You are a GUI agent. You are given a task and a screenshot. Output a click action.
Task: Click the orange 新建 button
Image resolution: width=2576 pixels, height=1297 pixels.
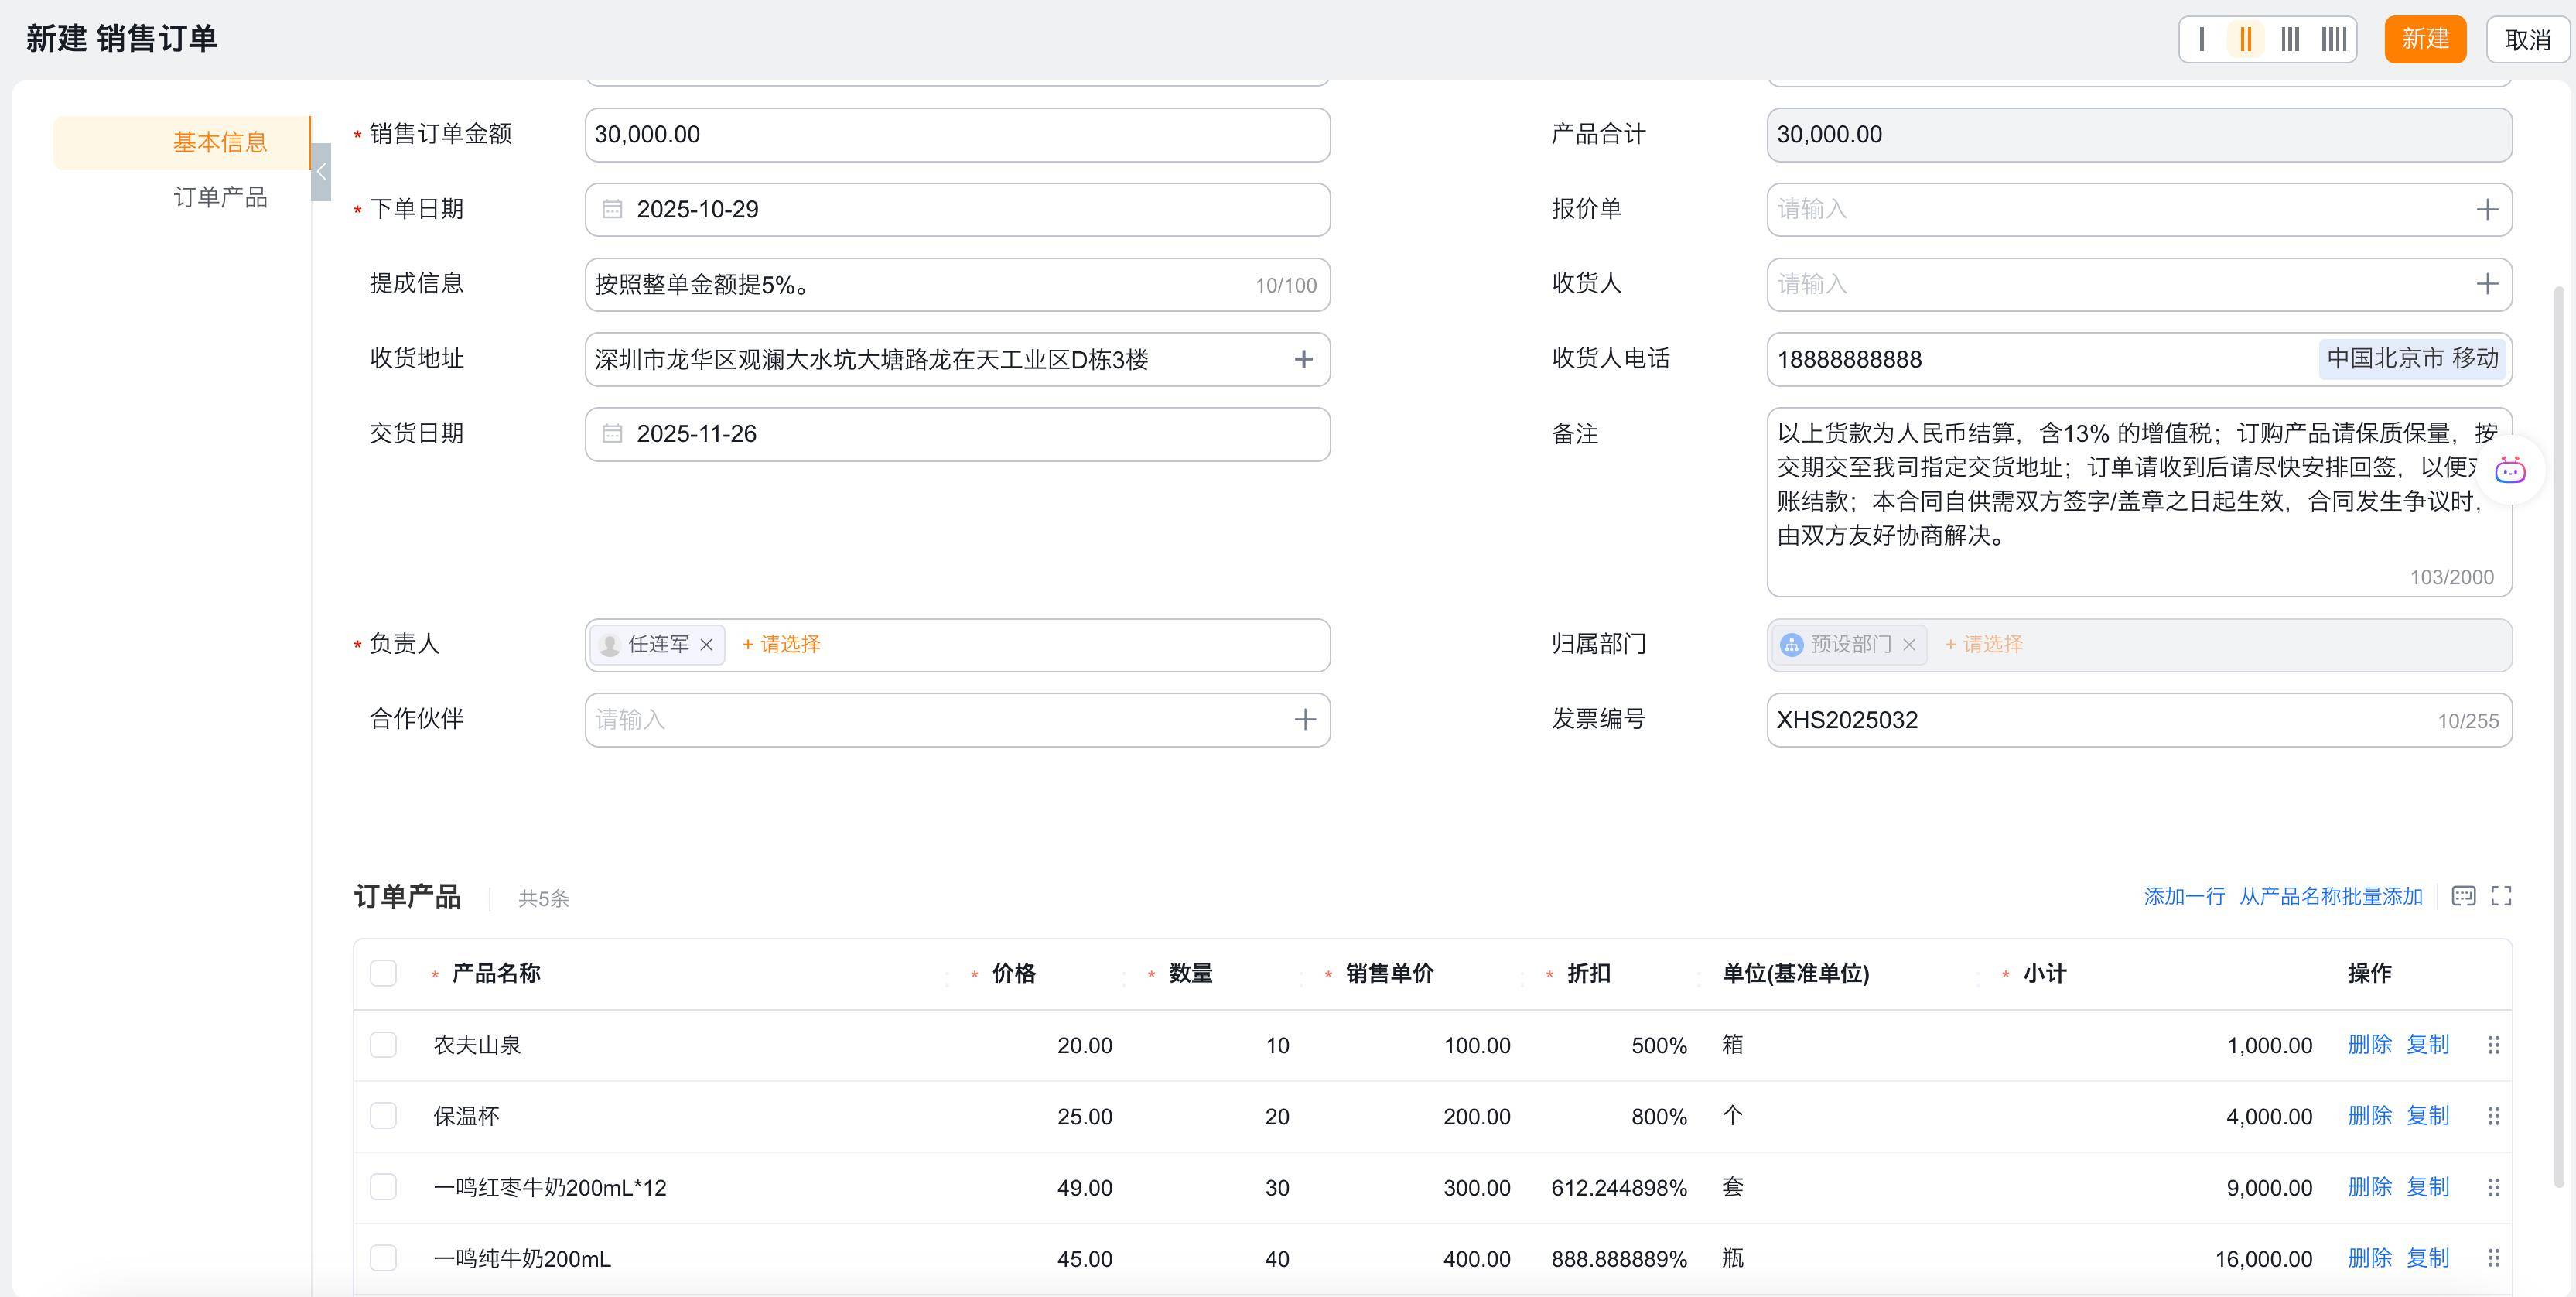2425,39
